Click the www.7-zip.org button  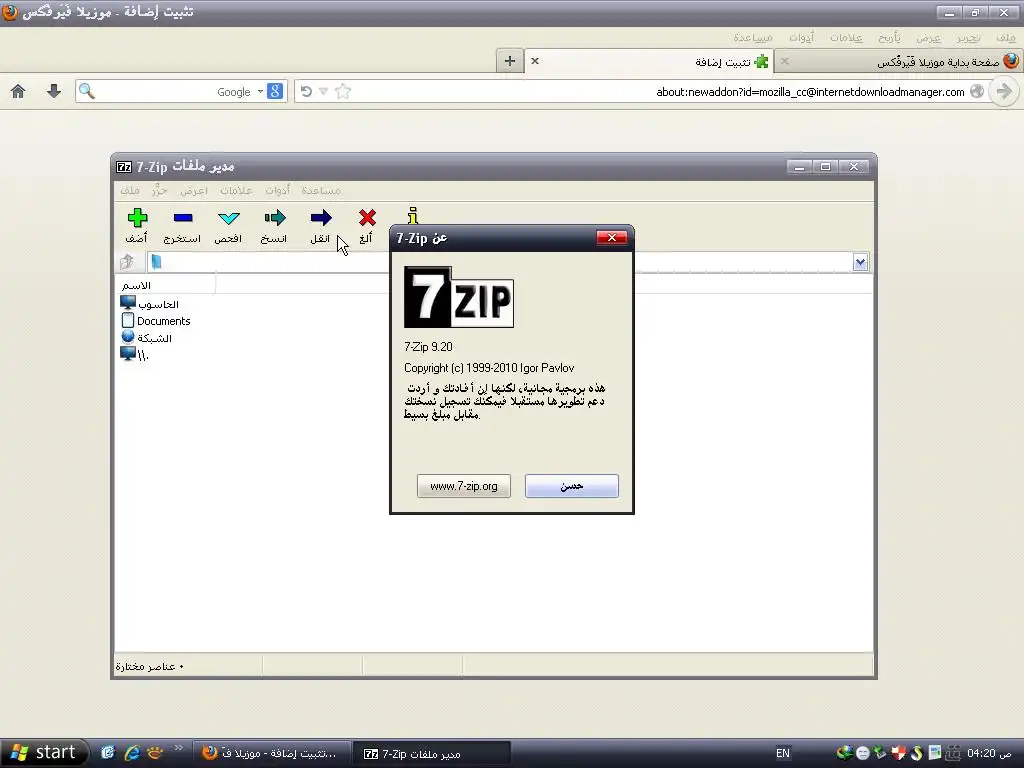click(x=464, y=486)
